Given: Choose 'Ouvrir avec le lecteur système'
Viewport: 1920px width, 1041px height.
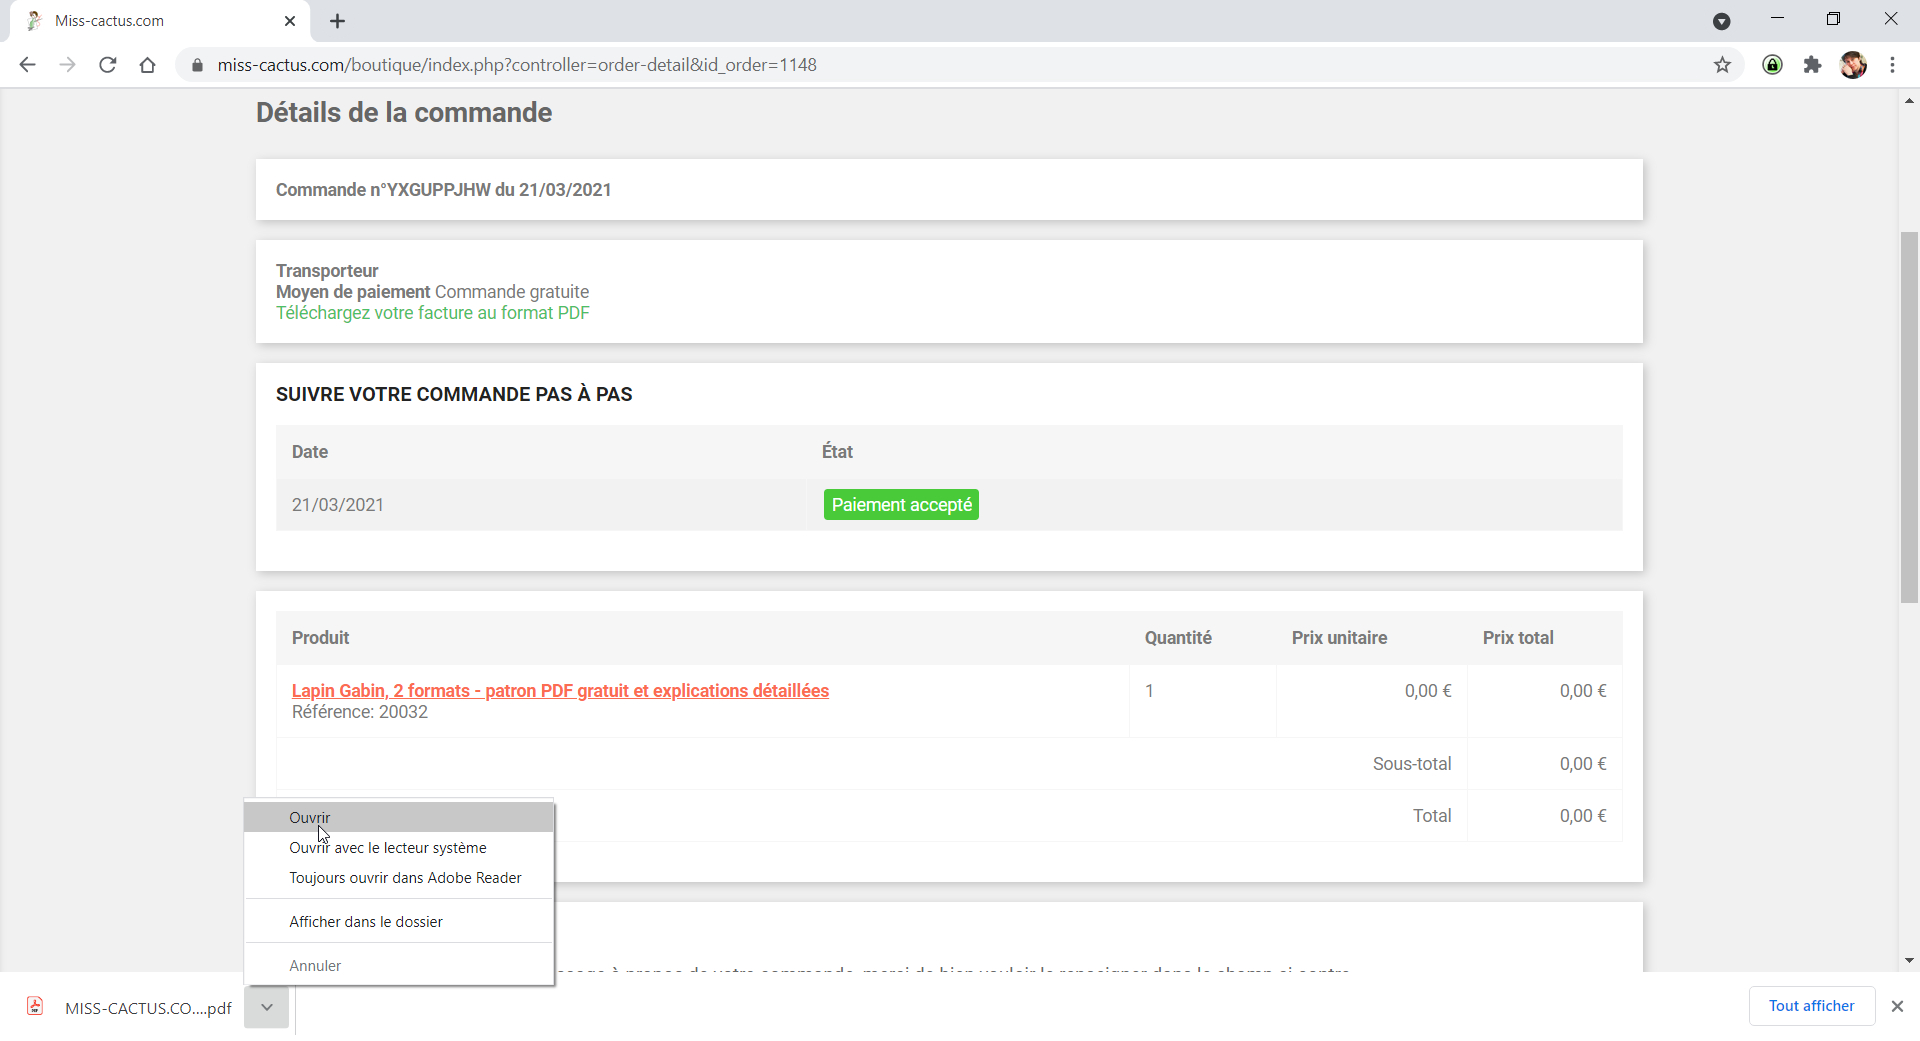Looking at the screenshot, I should [388, 848].
